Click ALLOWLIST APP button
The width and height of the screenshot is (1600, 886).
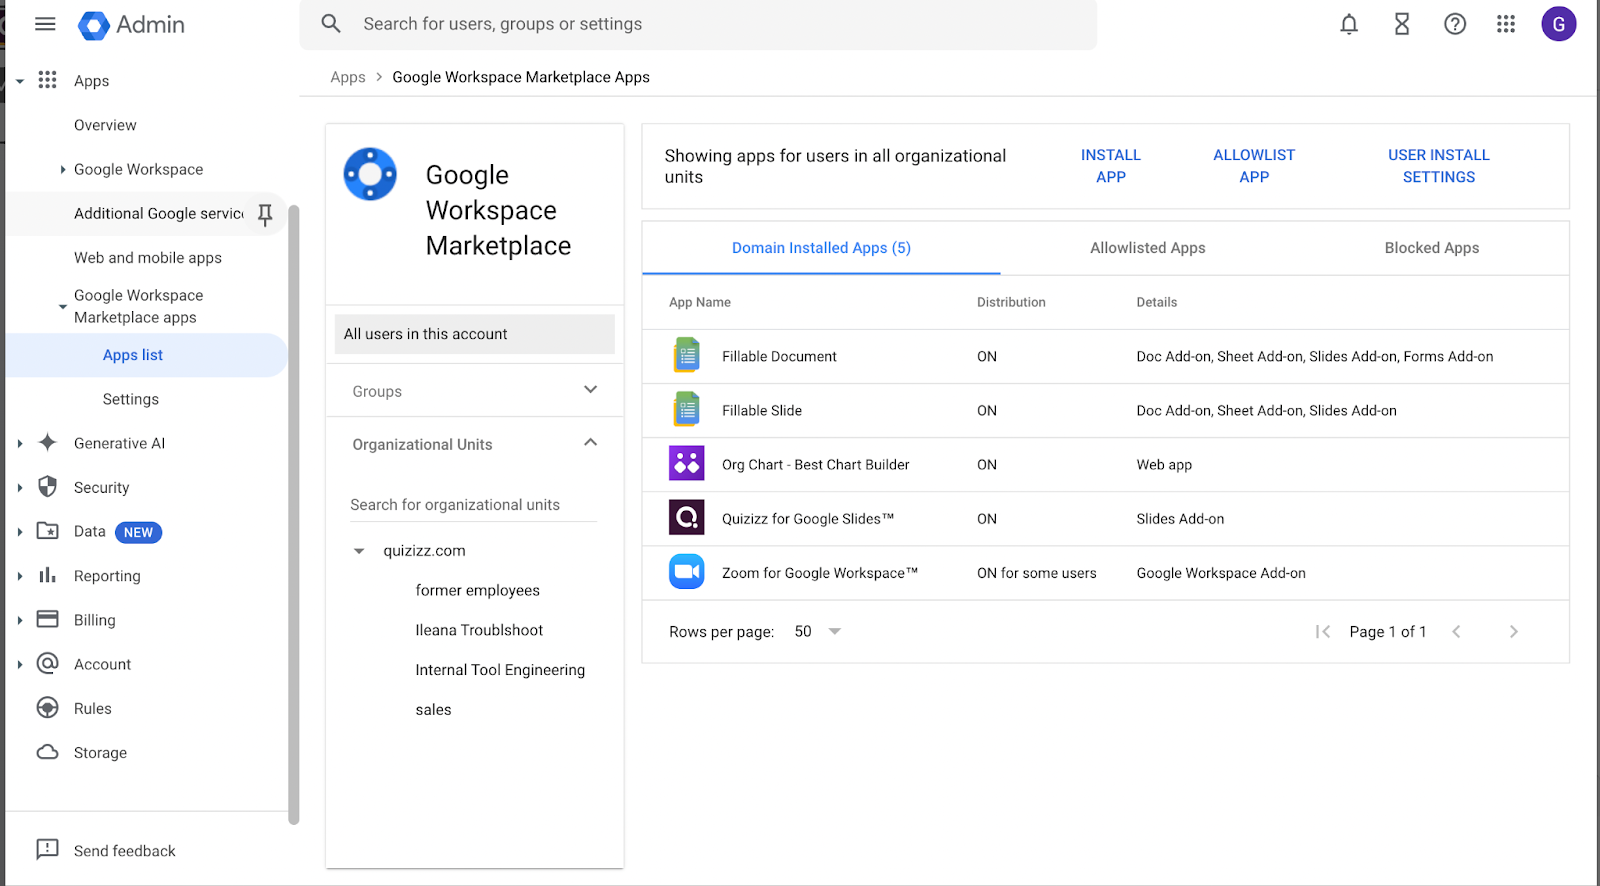1254,166
